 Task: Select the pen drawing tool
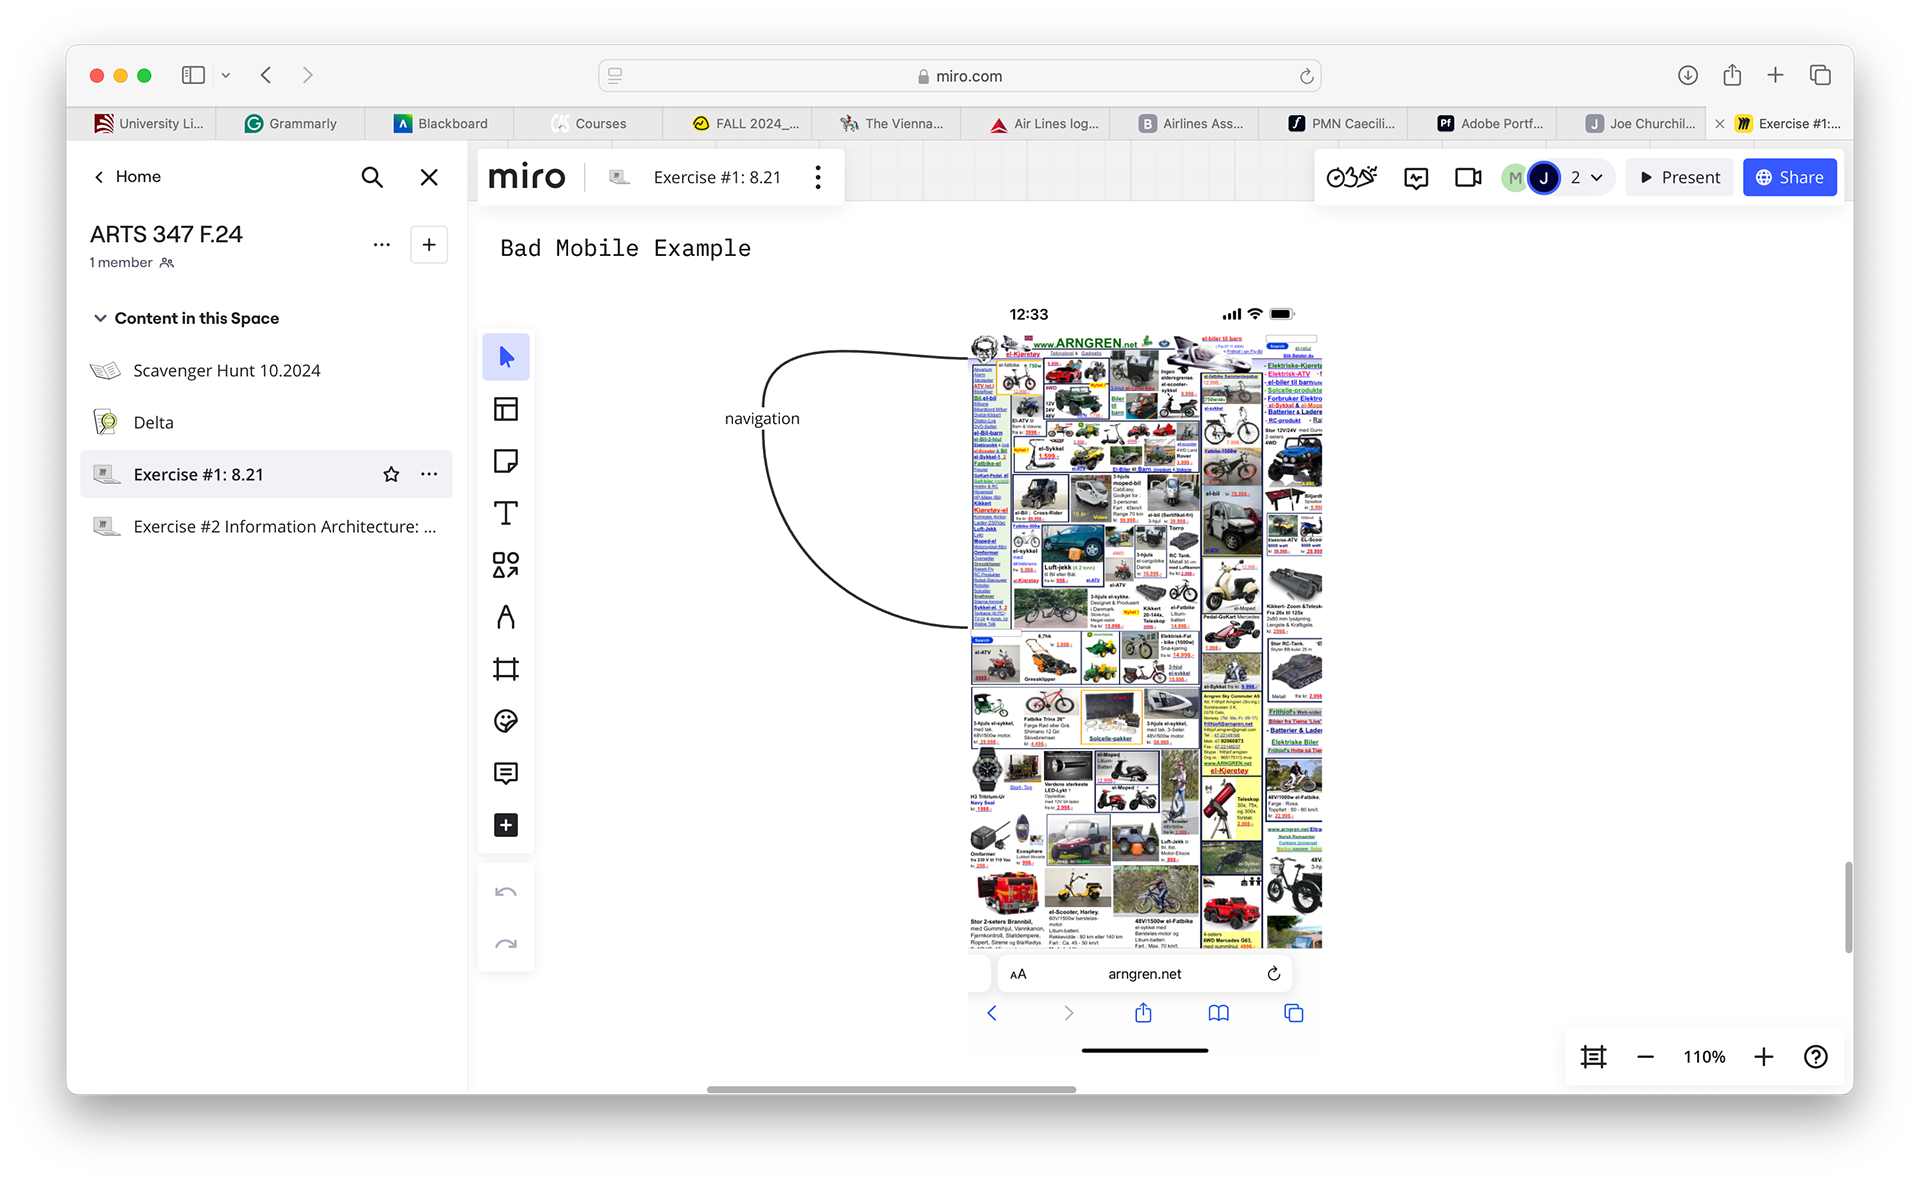[x=506, y=617]
